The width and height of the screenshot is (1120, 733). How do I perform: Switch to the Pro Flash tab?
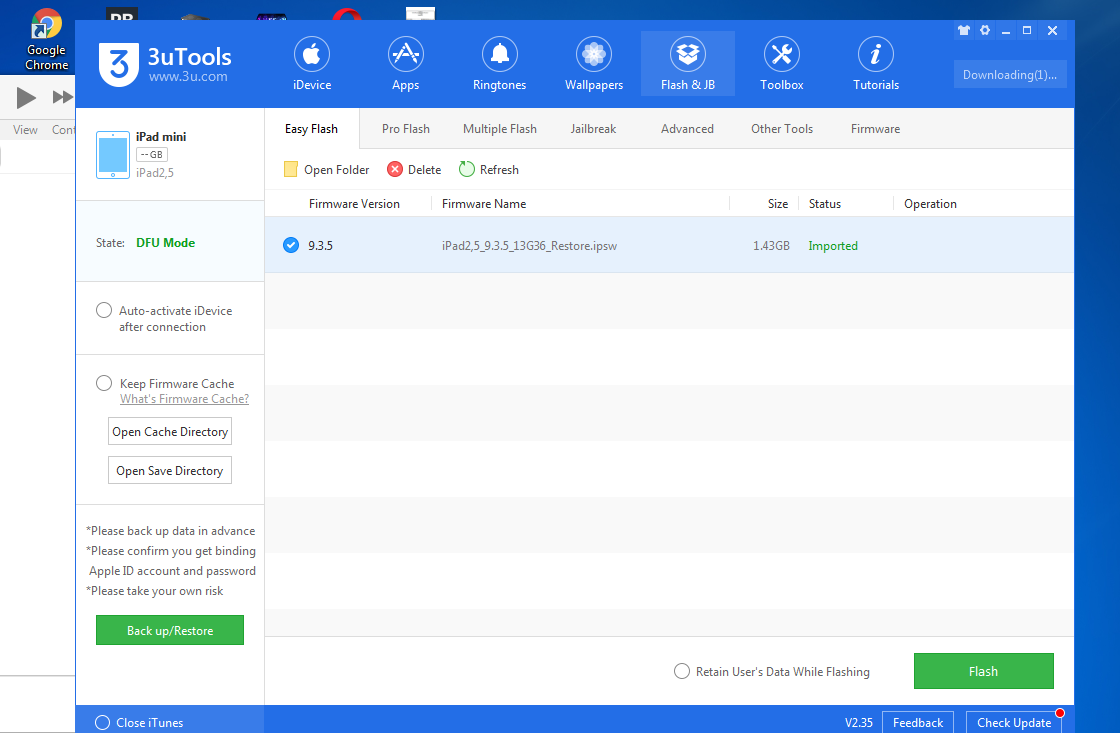point(406,129)
